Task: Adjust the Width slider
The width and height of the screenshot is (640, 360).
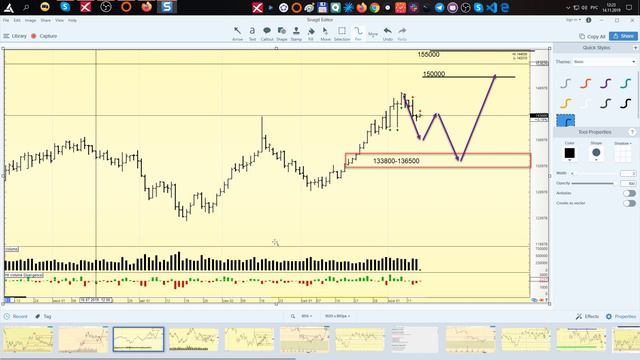Action: click(594, 173)
